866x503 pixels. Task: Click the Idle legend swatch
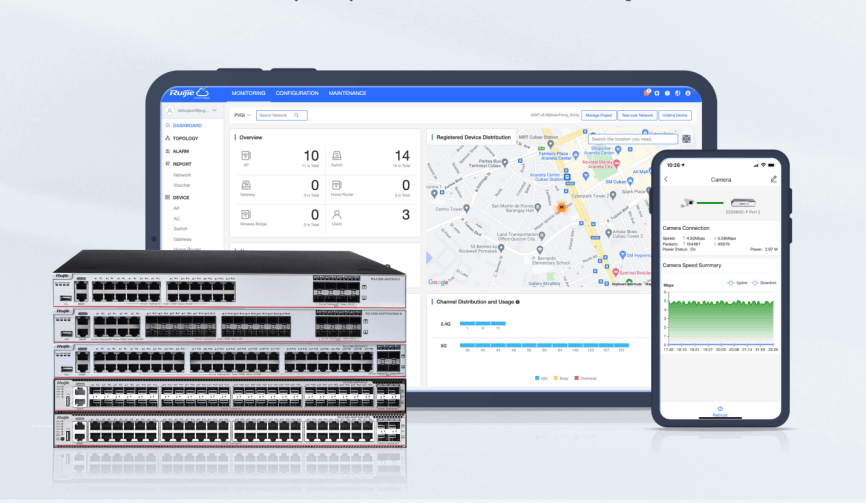point(537,378)
